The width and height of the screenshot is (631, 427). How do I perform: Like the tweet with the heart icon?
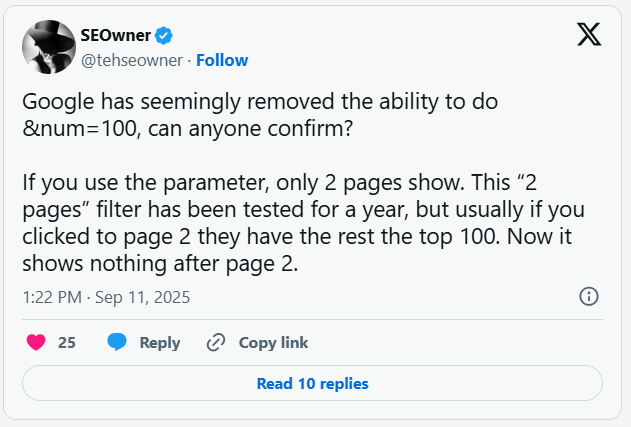coord(36,342)
